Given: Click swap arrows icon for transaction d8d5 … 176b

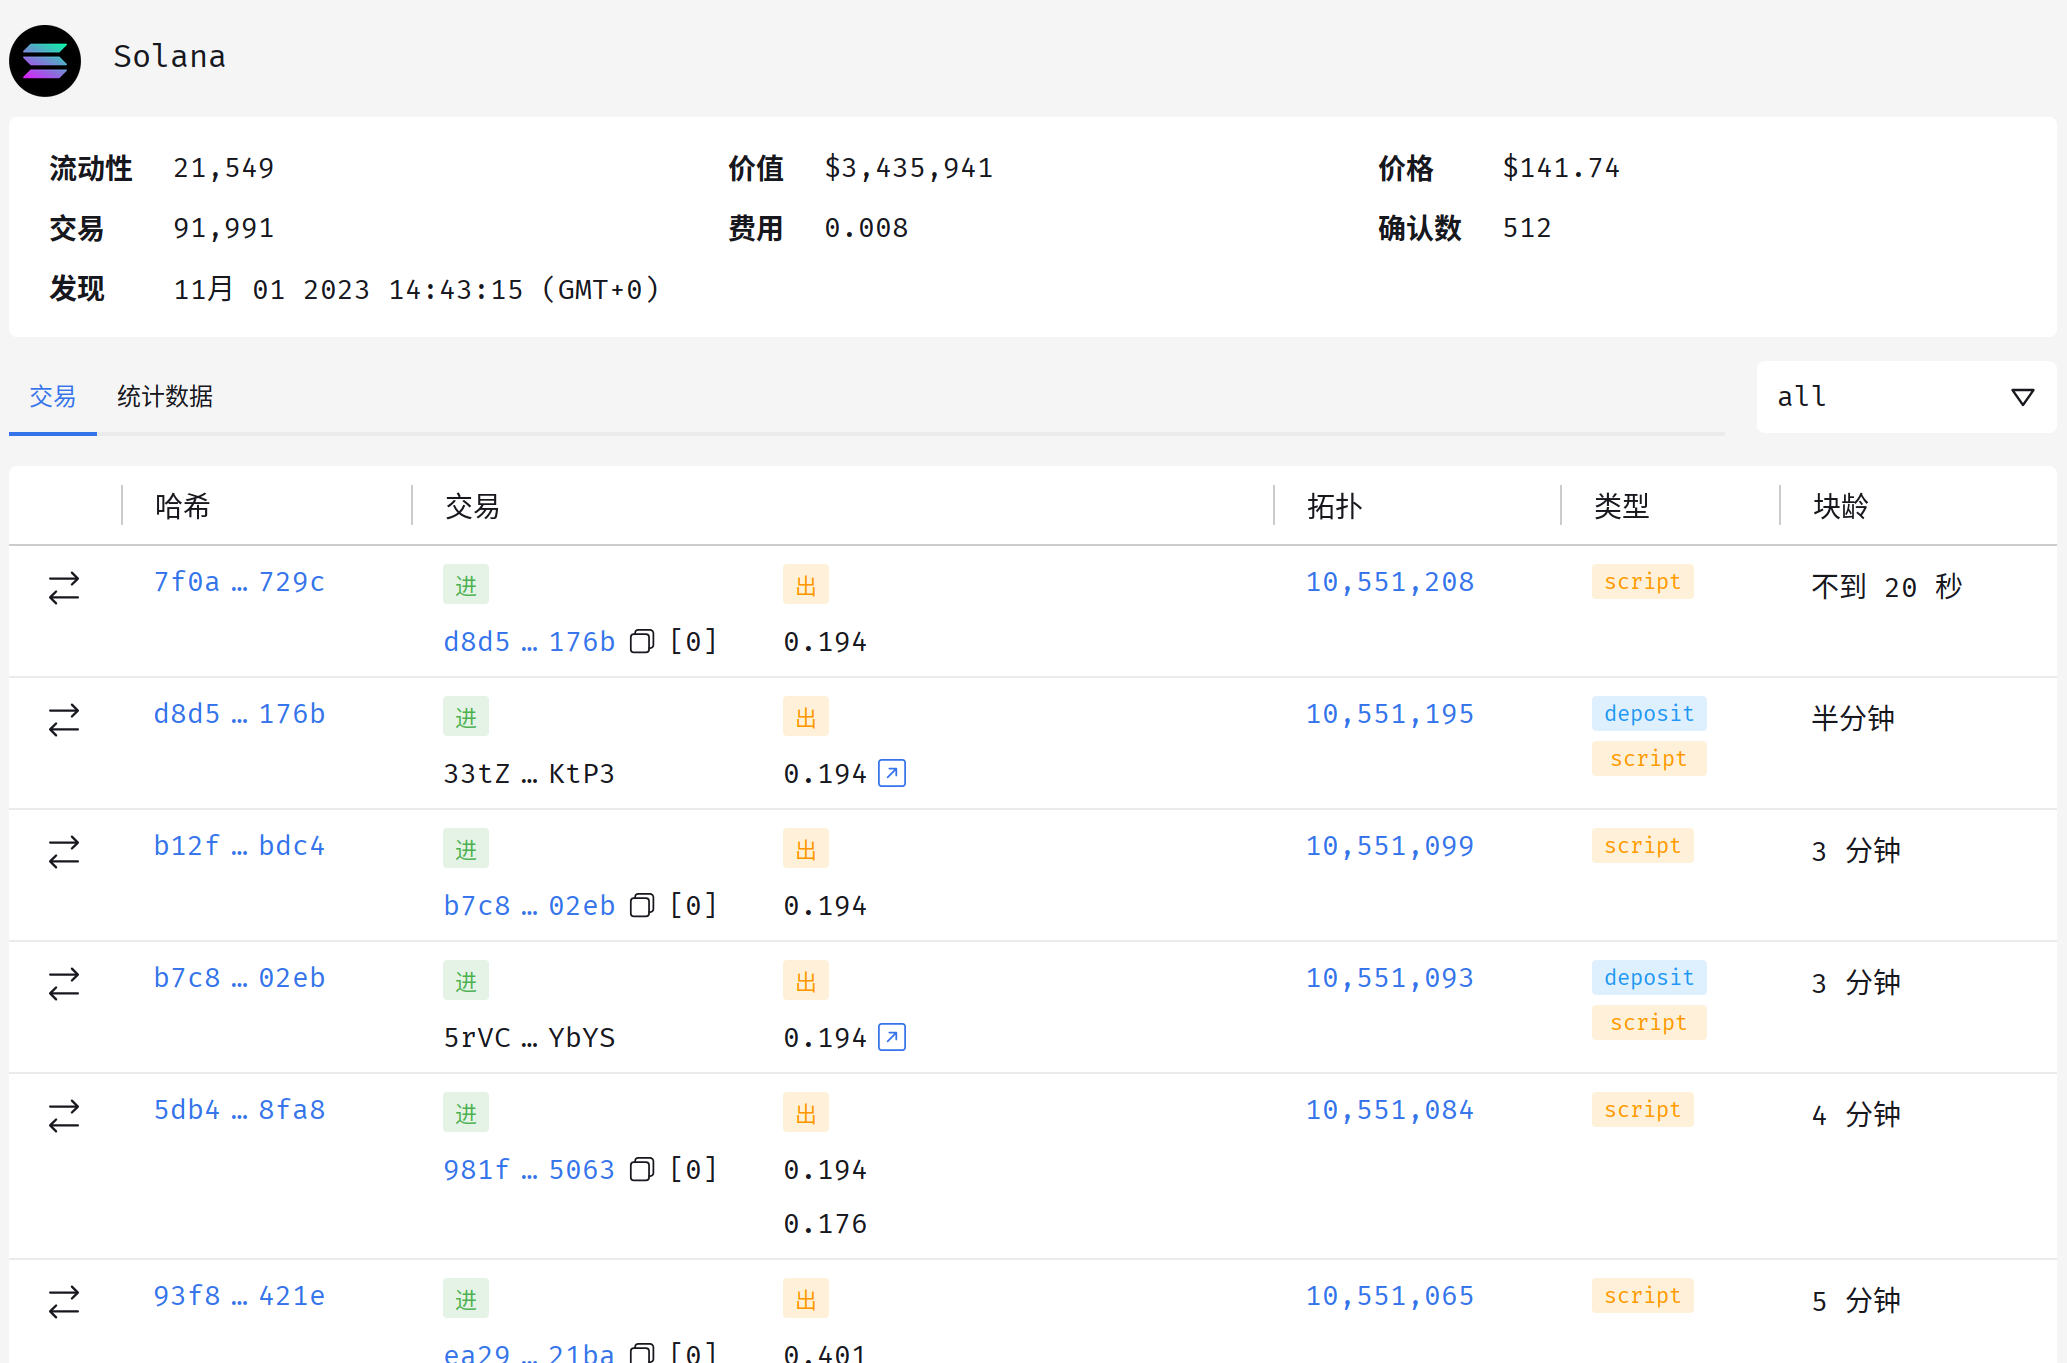Looking at the screenshot, I should click(x=64, y=720).
